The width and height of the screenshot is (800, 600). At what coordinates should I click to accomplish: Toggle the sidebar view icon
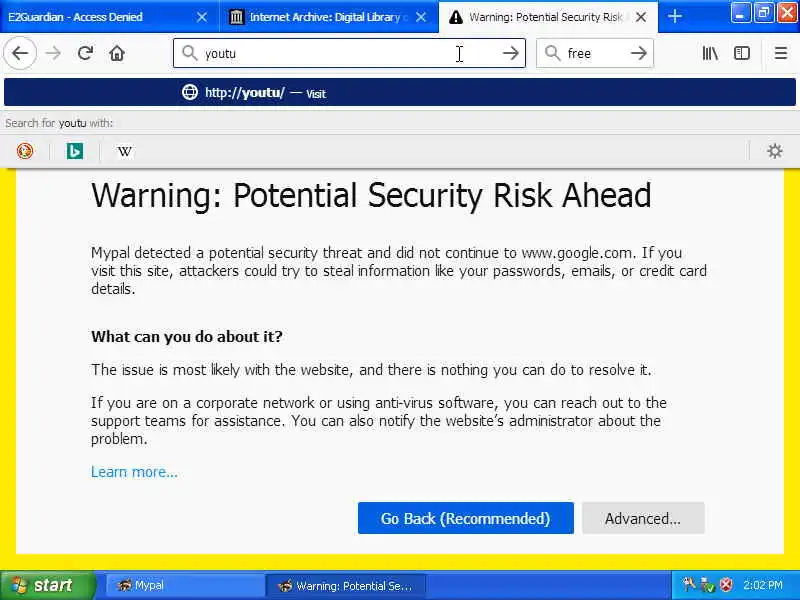741,53
